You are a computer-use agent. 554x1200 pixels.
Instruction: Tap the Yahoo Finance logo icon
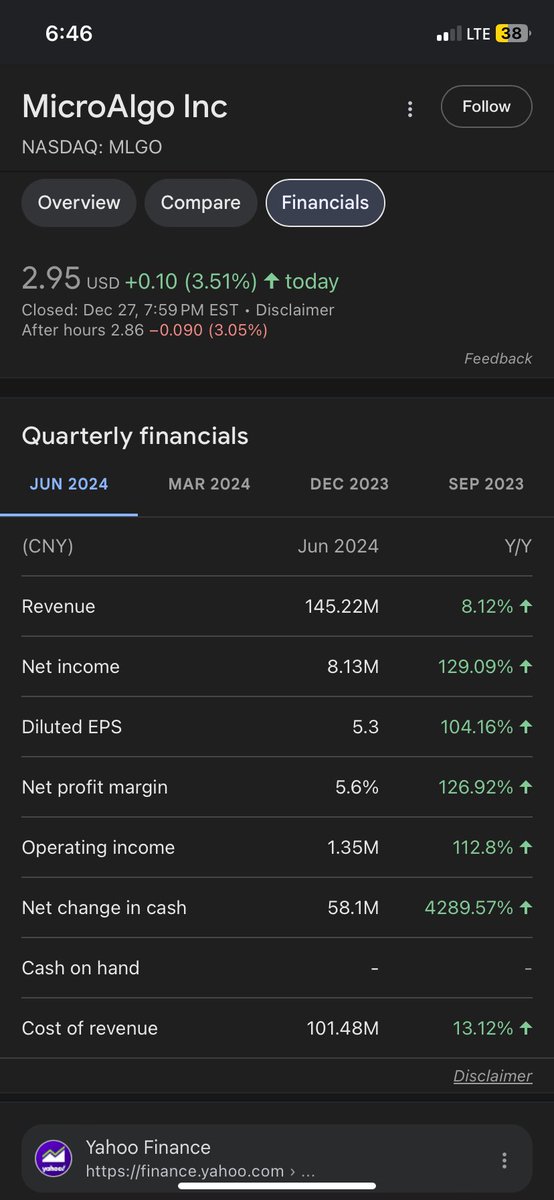[x=53, y=1159]
